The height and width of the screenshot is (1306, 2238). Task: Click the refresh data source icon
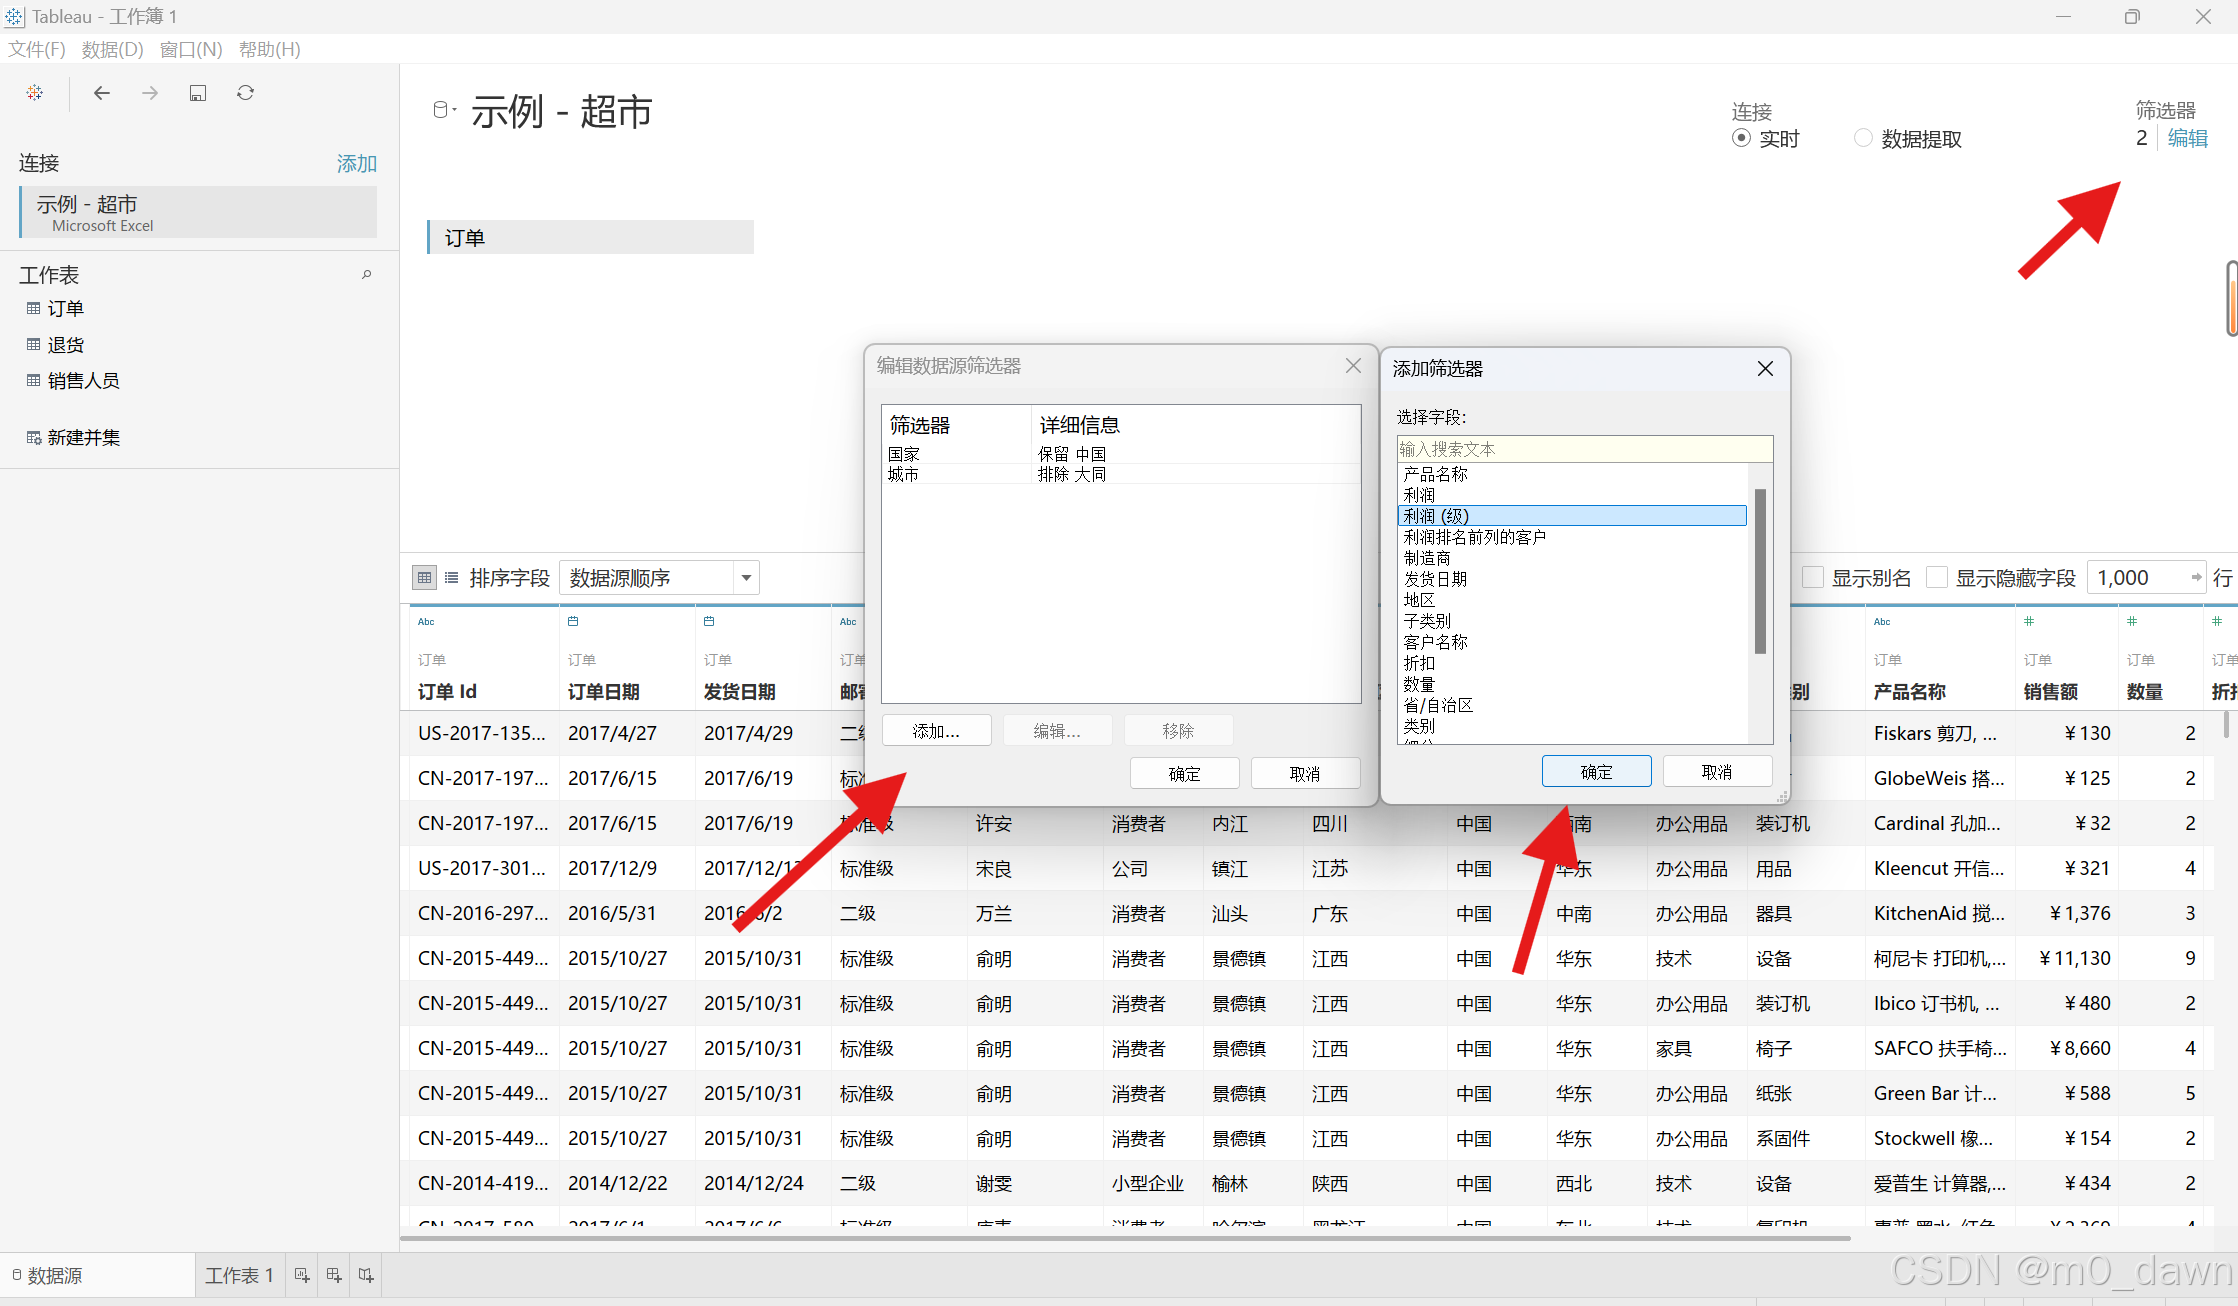tap(245, 93)
